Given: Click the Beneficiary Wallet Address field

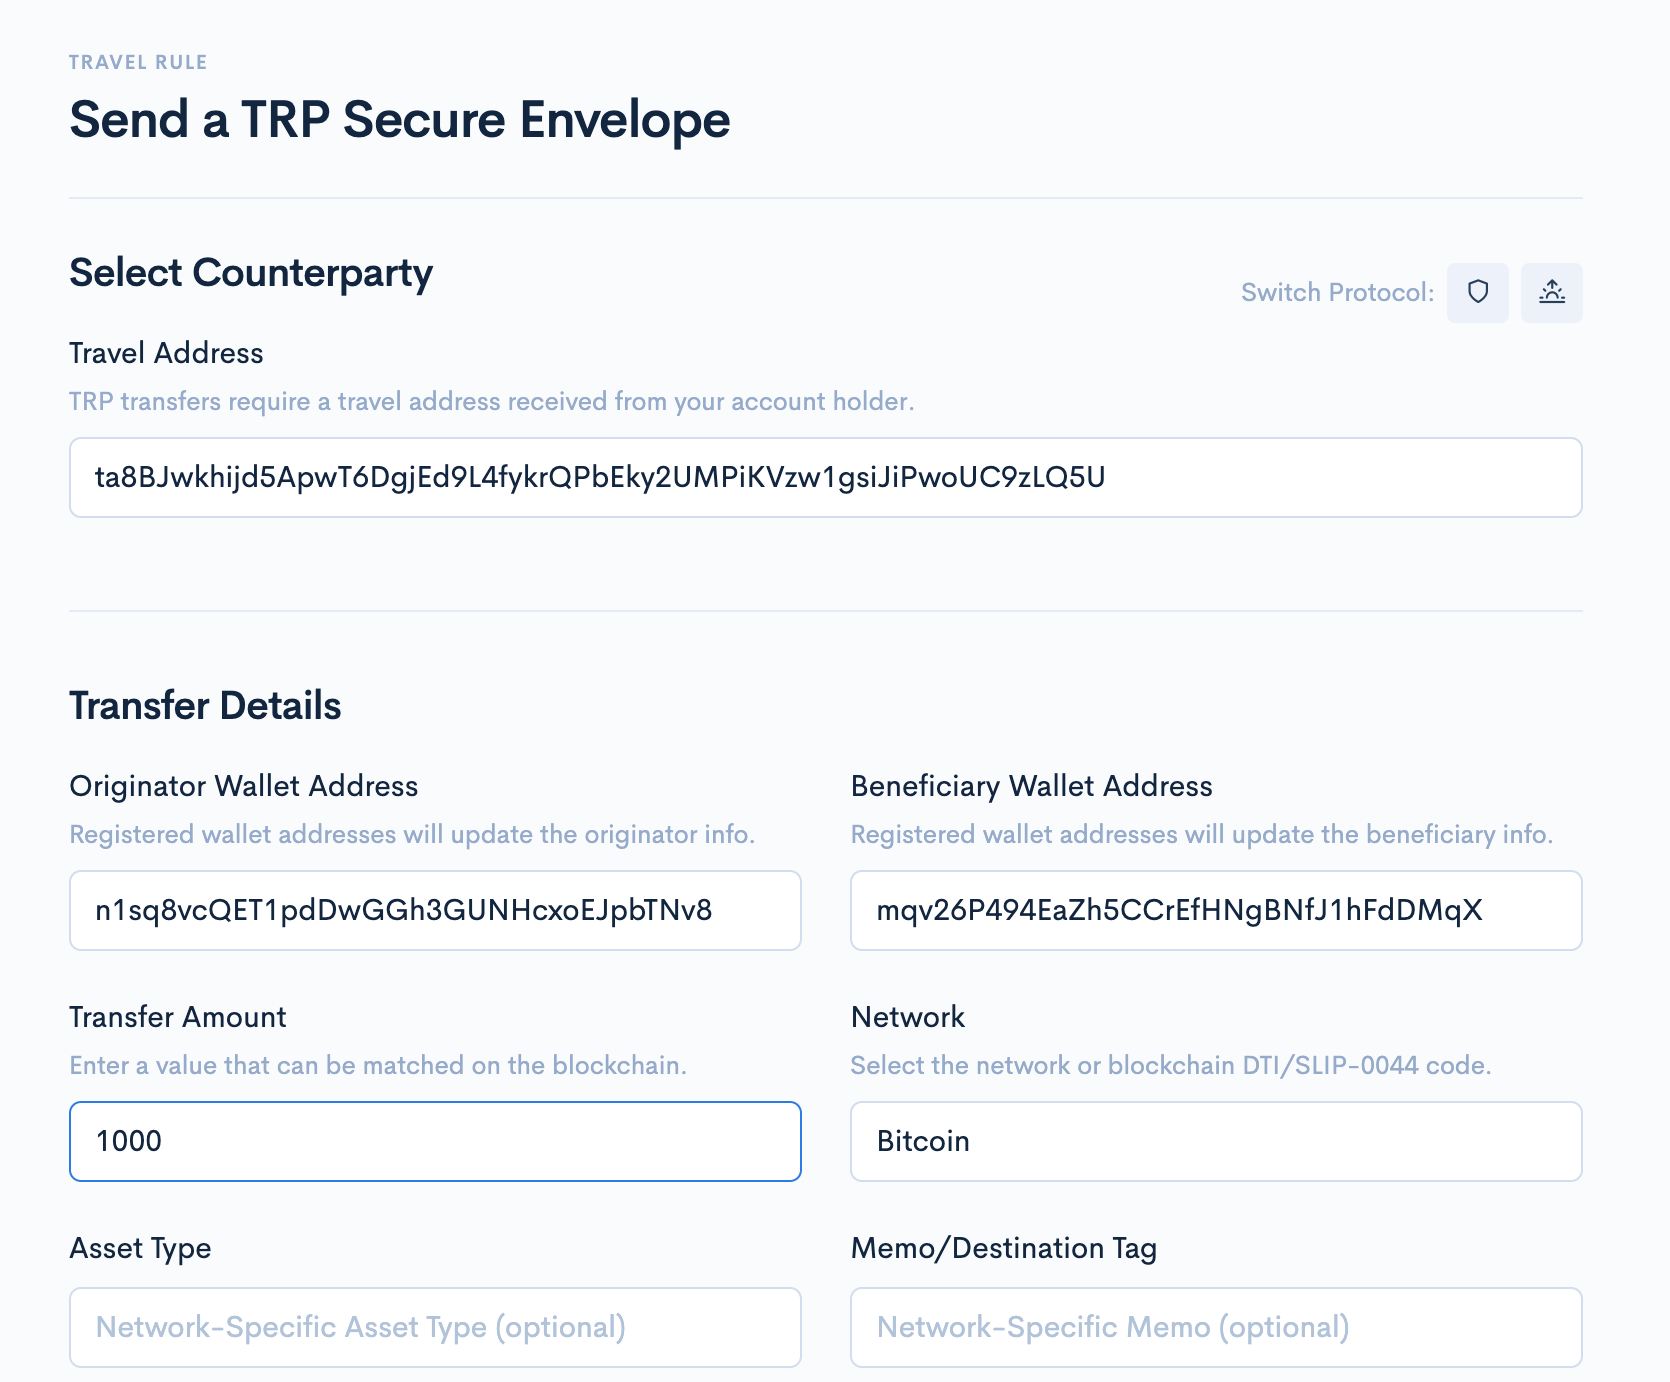Looking at the screenshot, I should click(x=1215, y=910).
